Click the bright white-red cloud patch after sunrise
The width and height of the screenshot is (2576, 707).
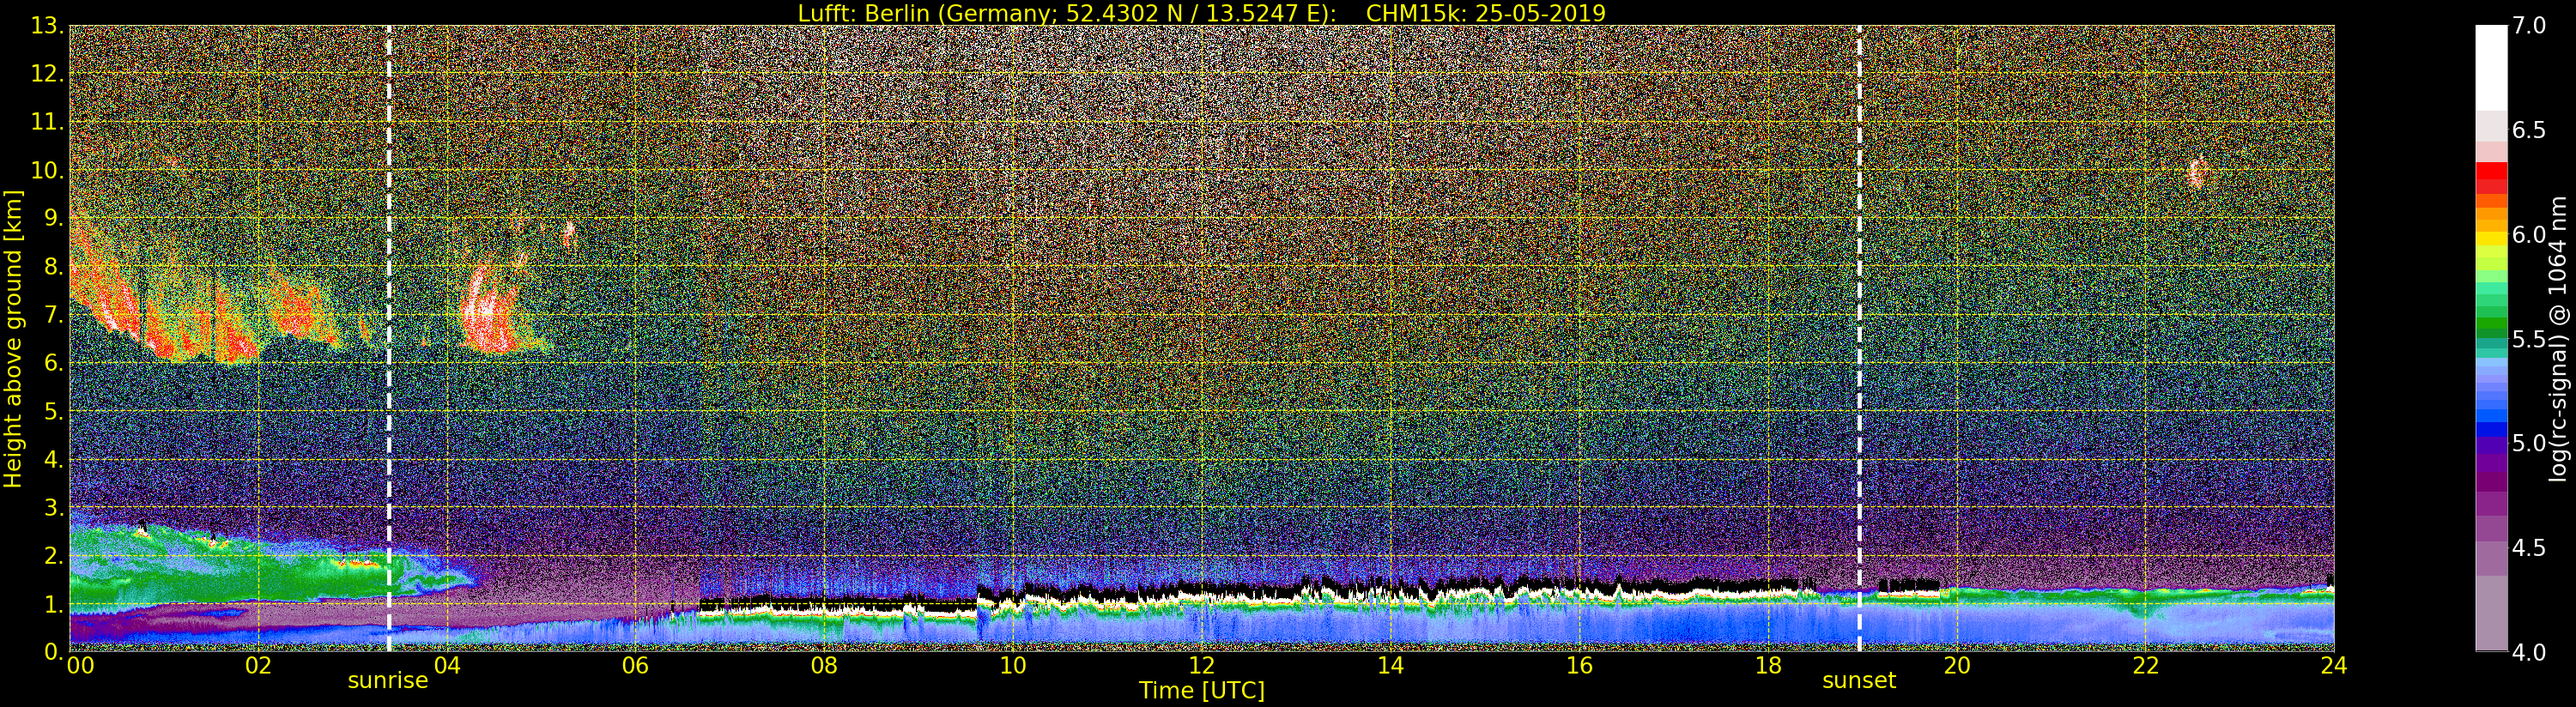[x=490, y=308]
